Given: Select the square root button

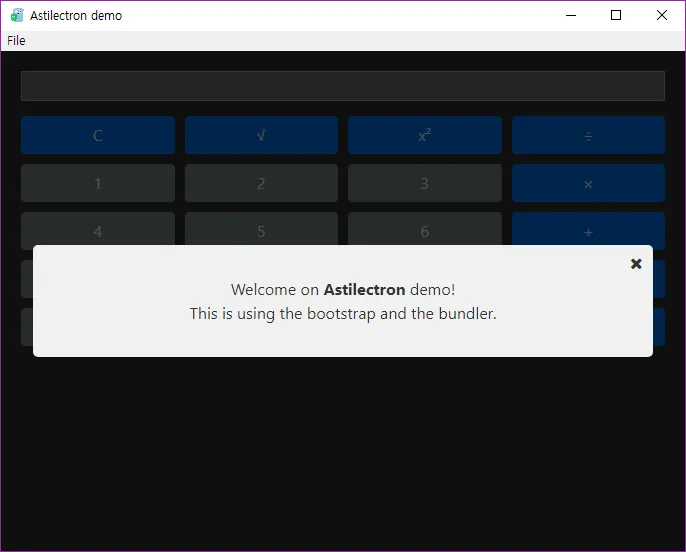Looking at the screenshot, I should [261, 135].
